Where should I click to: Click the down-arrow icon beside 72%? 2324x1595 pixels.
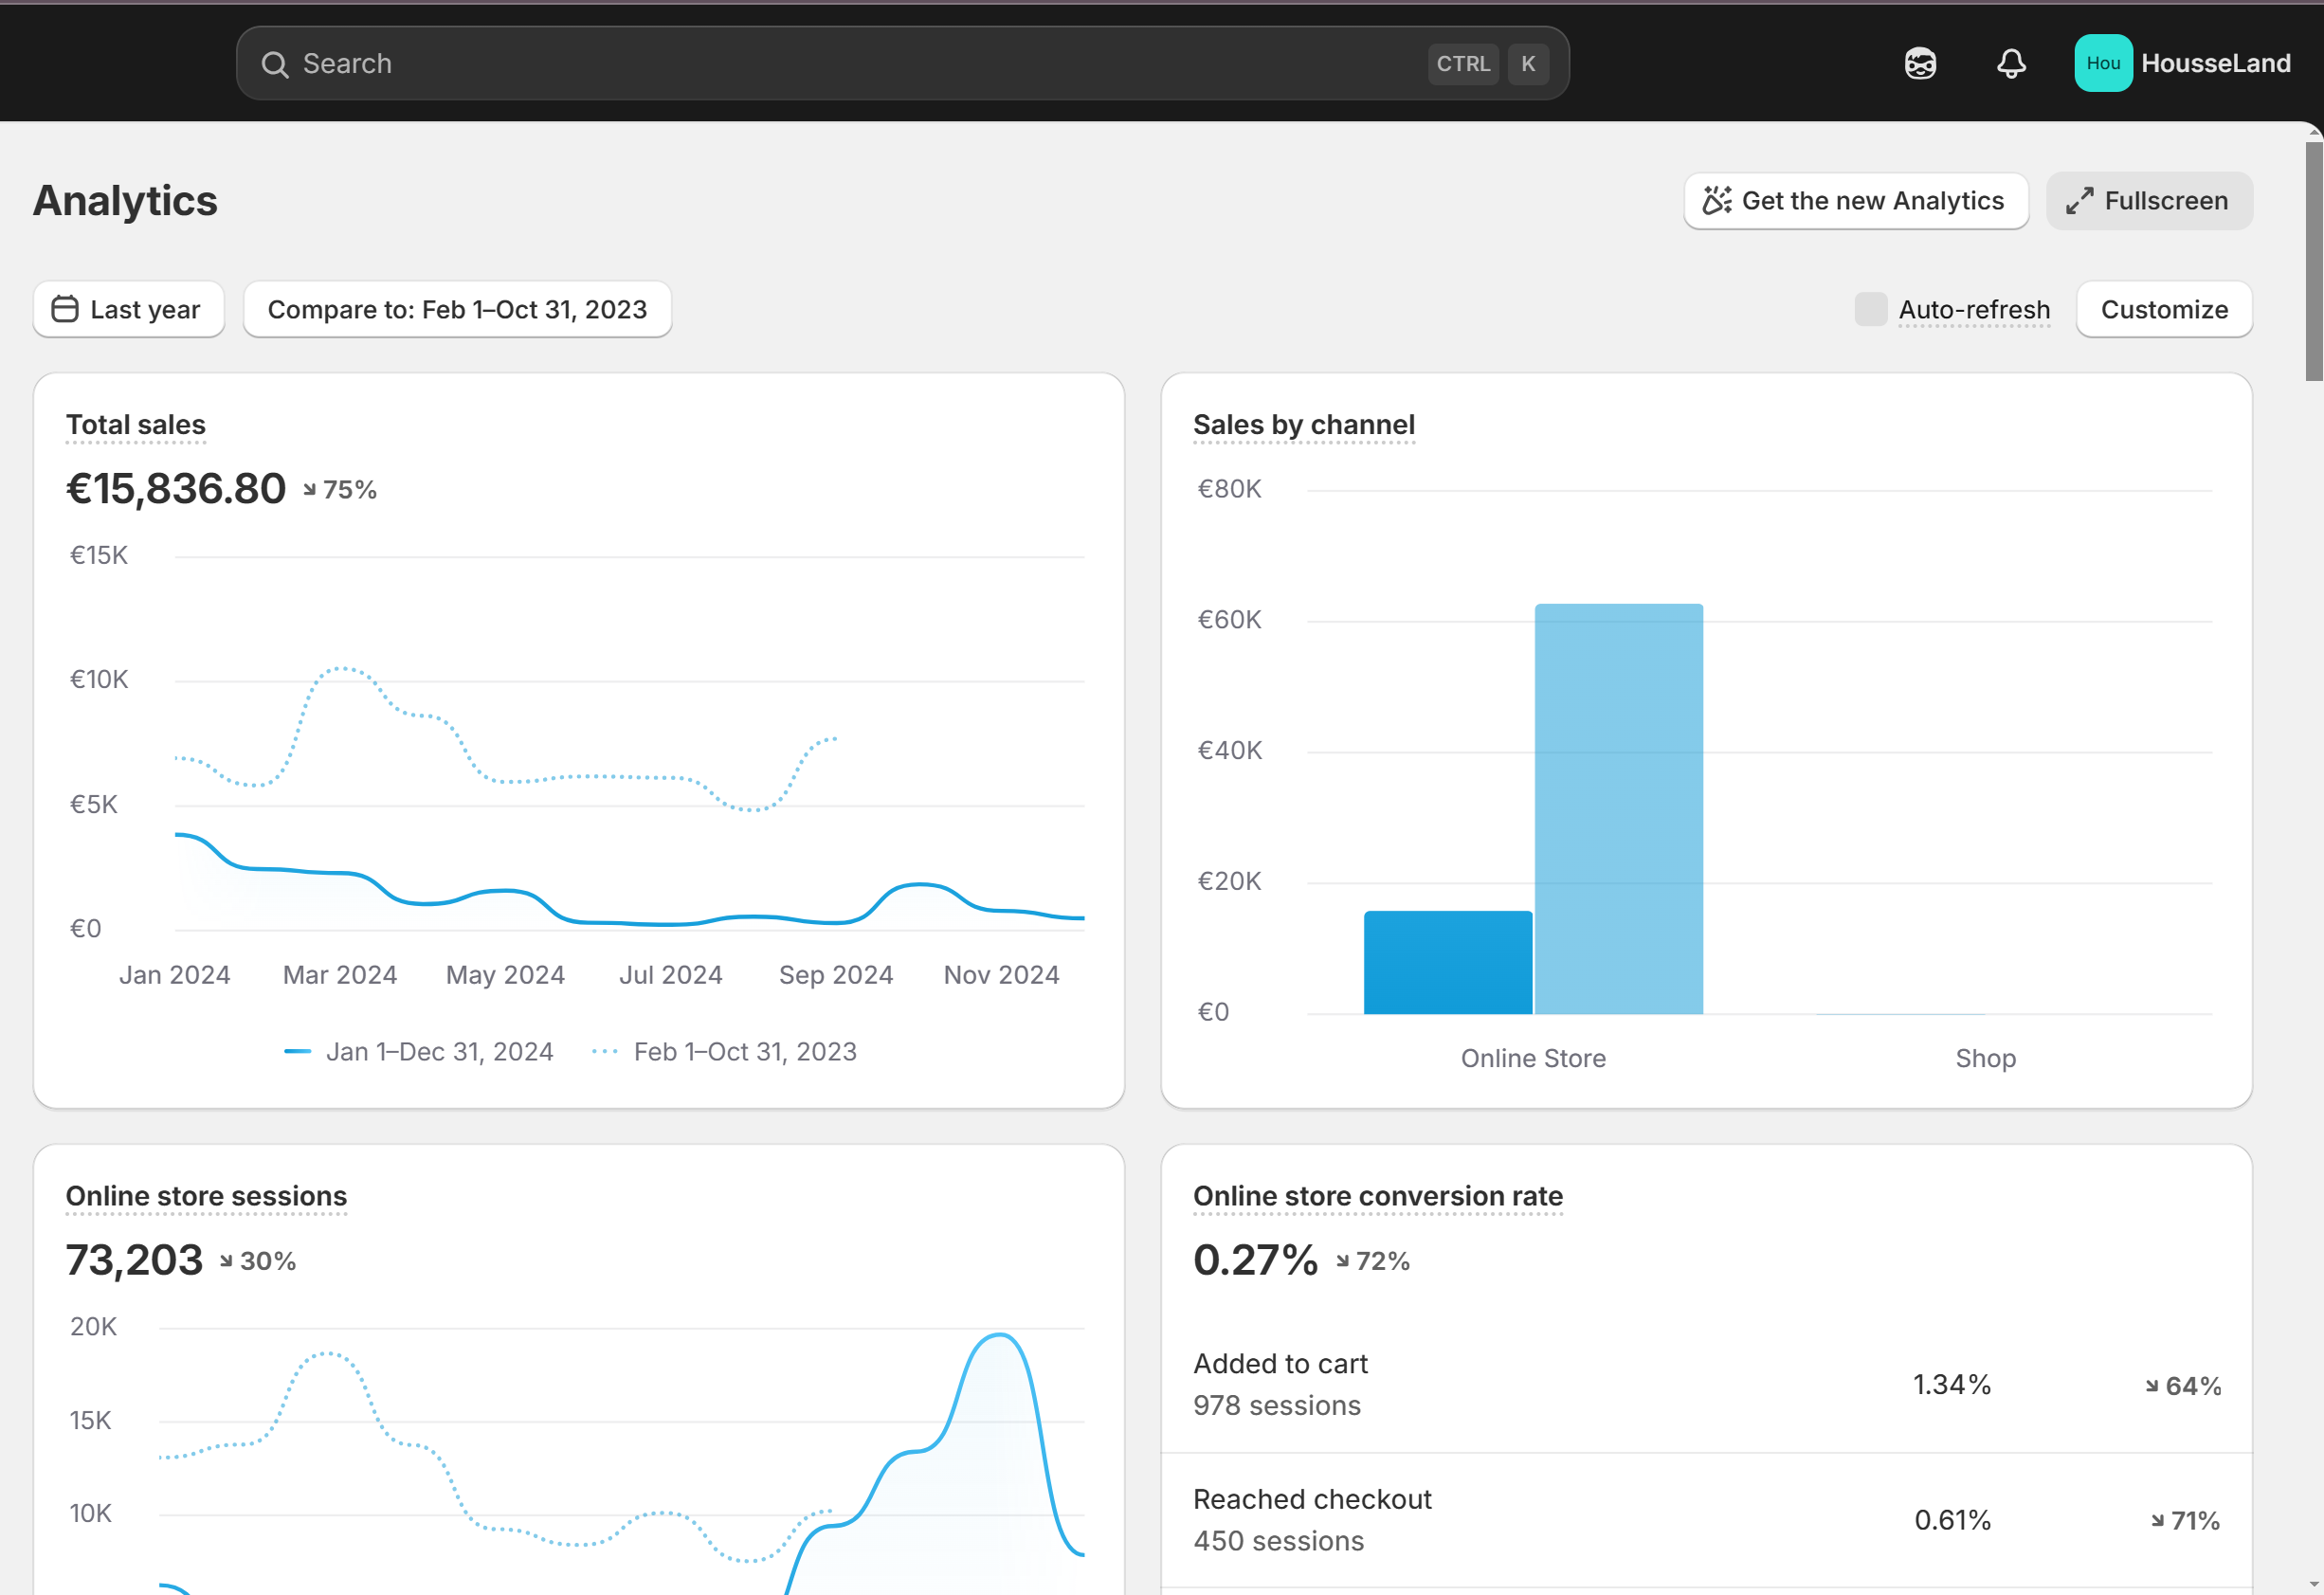(1343, 1261)
